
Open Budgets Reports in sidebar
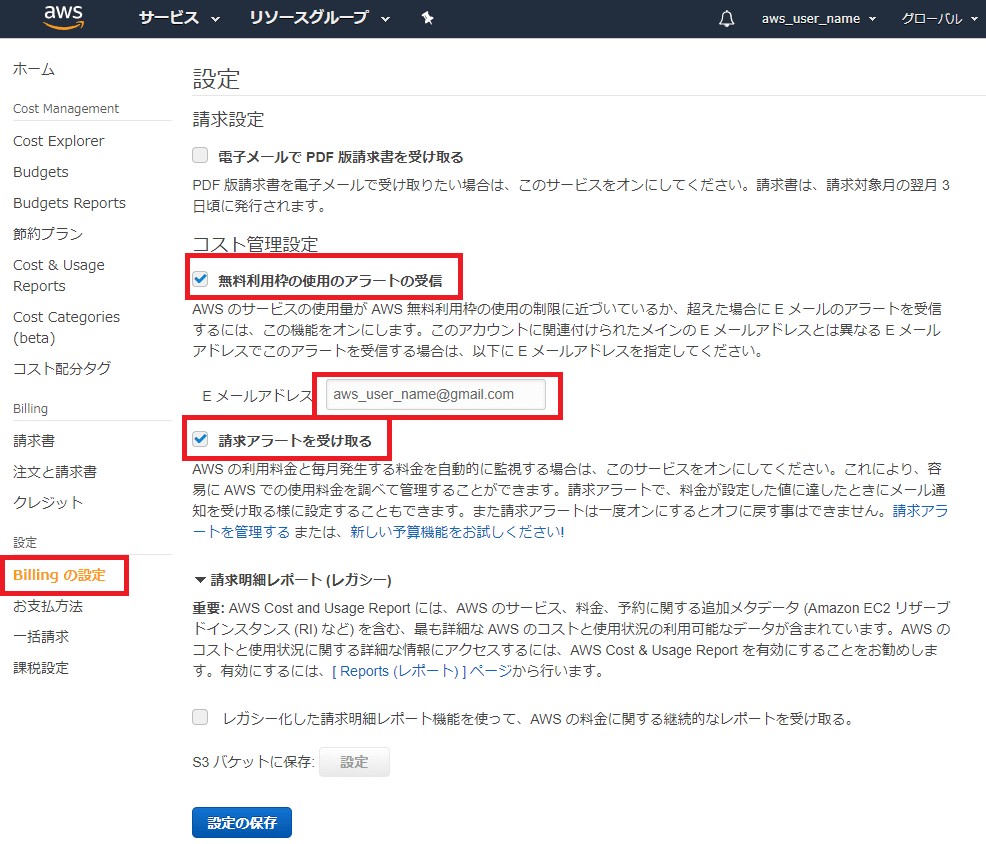(x=70, y=203)
